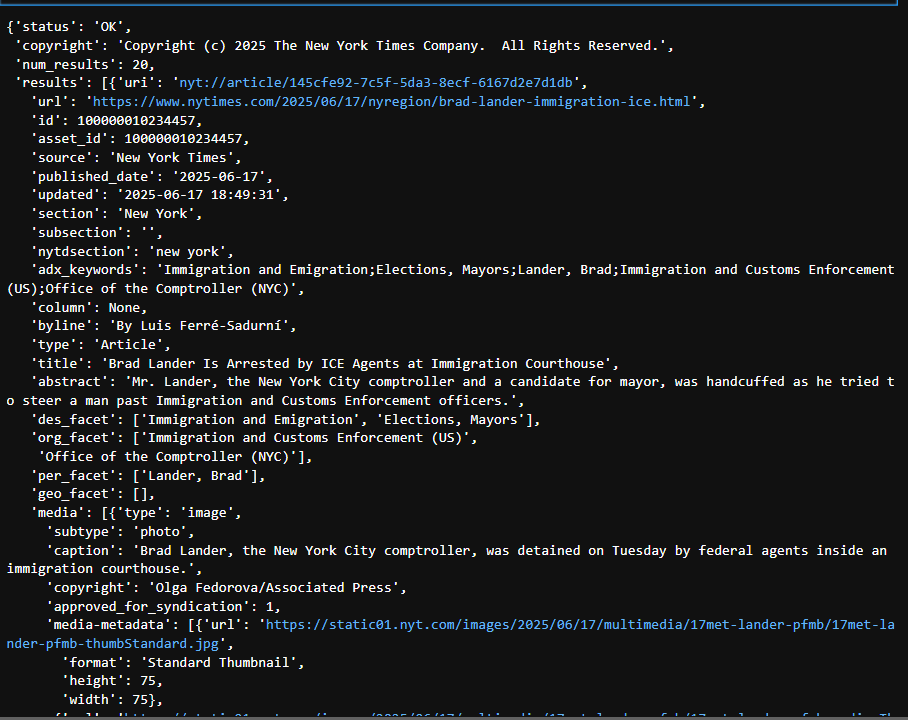908x720 pixels.
Task: Open the brad-lander-immigration-ice.html article URL
Action: tap(391, 102)
